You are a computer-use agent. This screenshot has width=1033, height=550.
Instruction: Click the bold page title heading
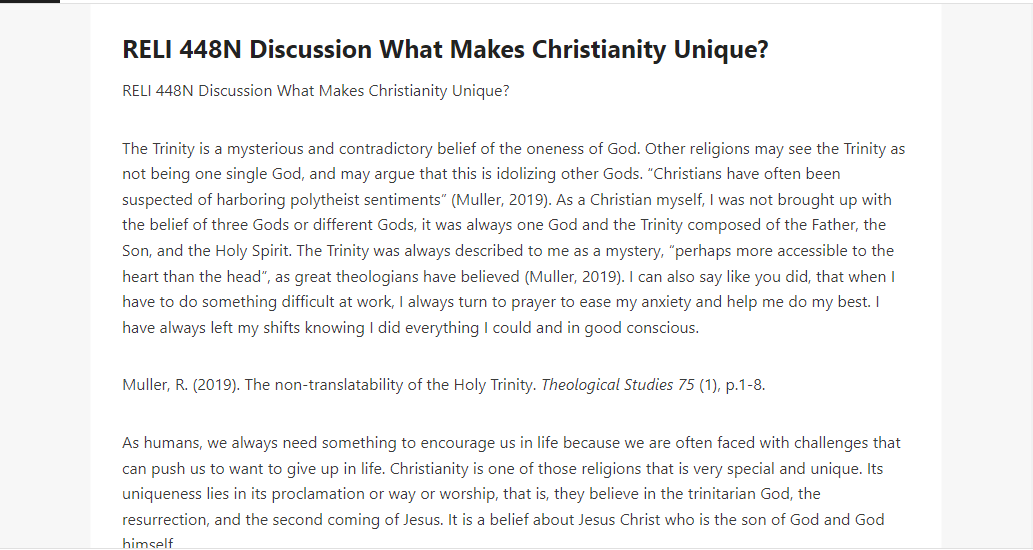[445, 49]
